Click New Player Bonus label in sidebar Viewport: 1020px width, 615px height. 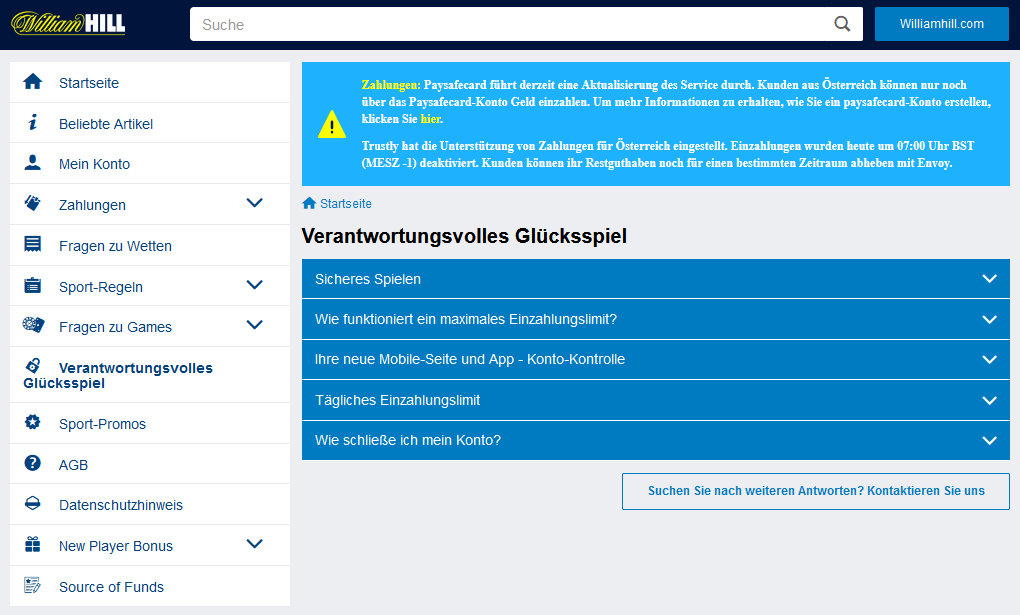click(x=116, y=546)
